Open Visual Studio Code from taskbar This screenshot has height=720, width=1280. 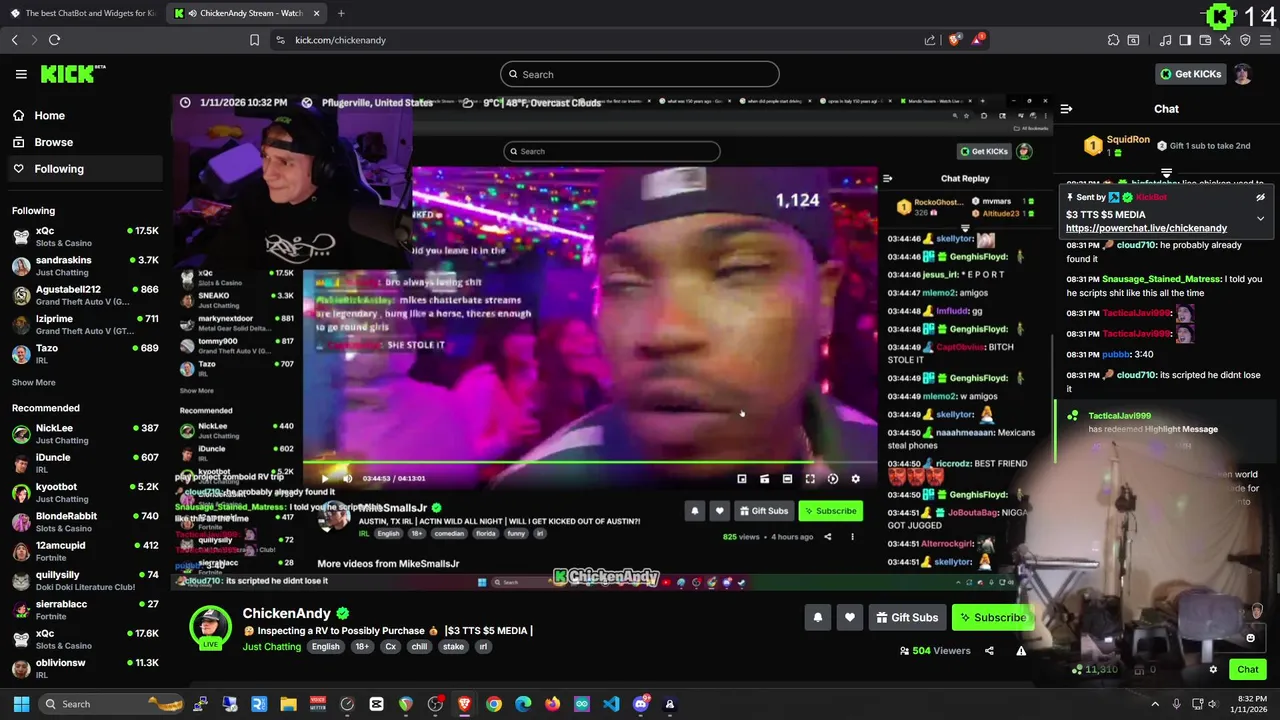click(611, 704)
